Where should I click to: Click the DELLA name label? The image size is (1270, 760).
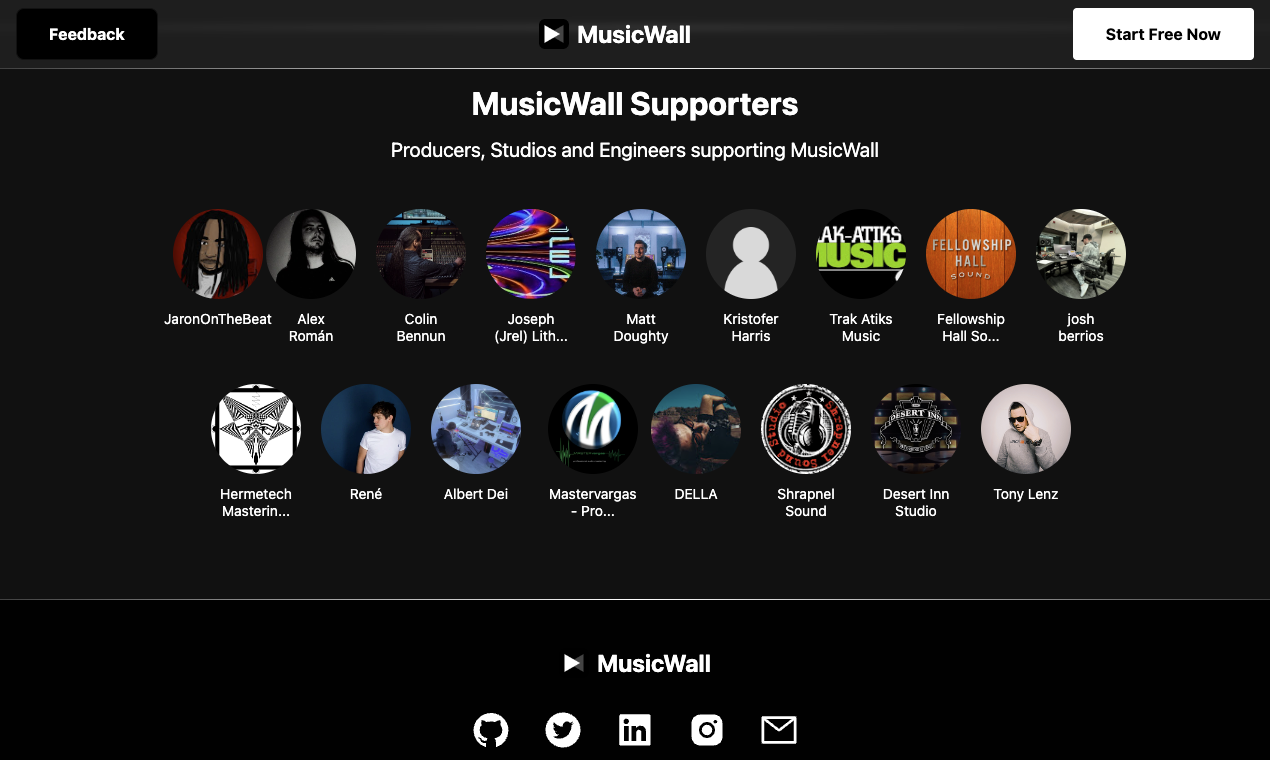click(696, 494)
